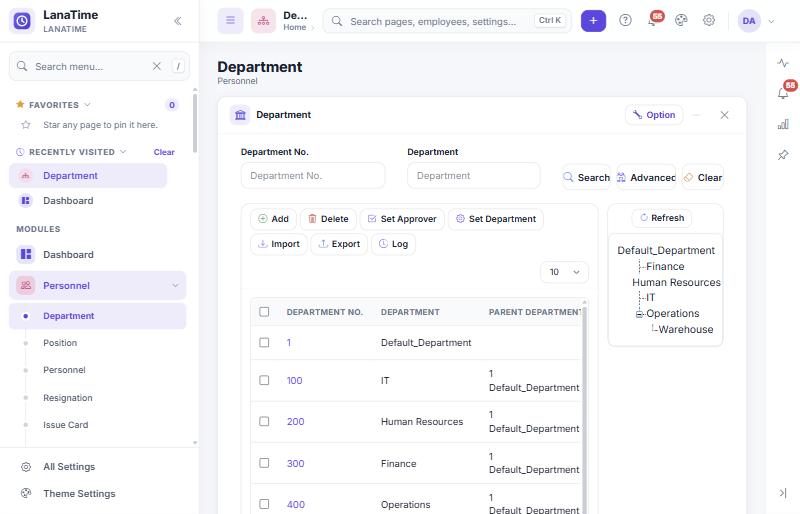Open the bell icon in right rail
Image resolution: width=800 pixels, height=514 pixels.
[x=783, y=93]
